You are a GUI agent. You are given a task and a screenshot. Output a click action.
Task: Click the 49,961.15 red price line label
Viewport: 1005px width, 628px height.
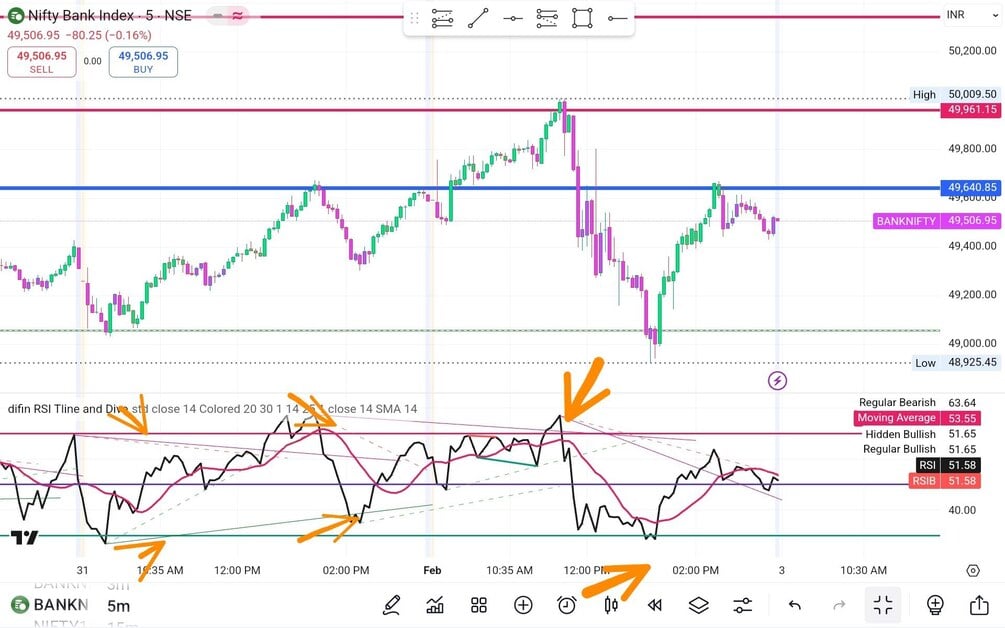(x=972, y=110)
